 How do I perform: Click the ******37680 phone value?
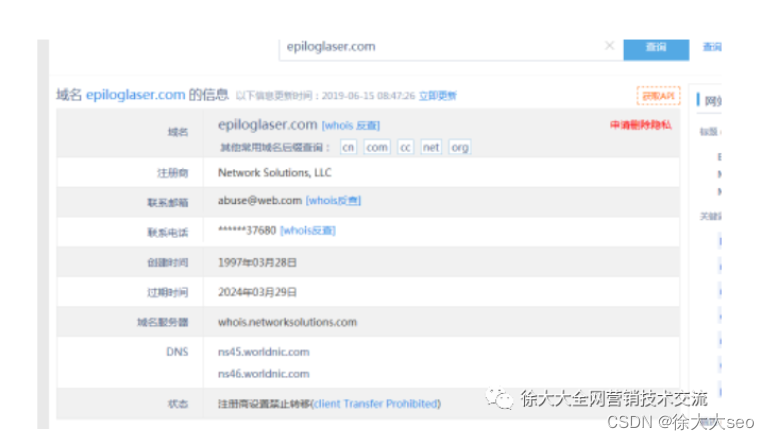(247, 231)
